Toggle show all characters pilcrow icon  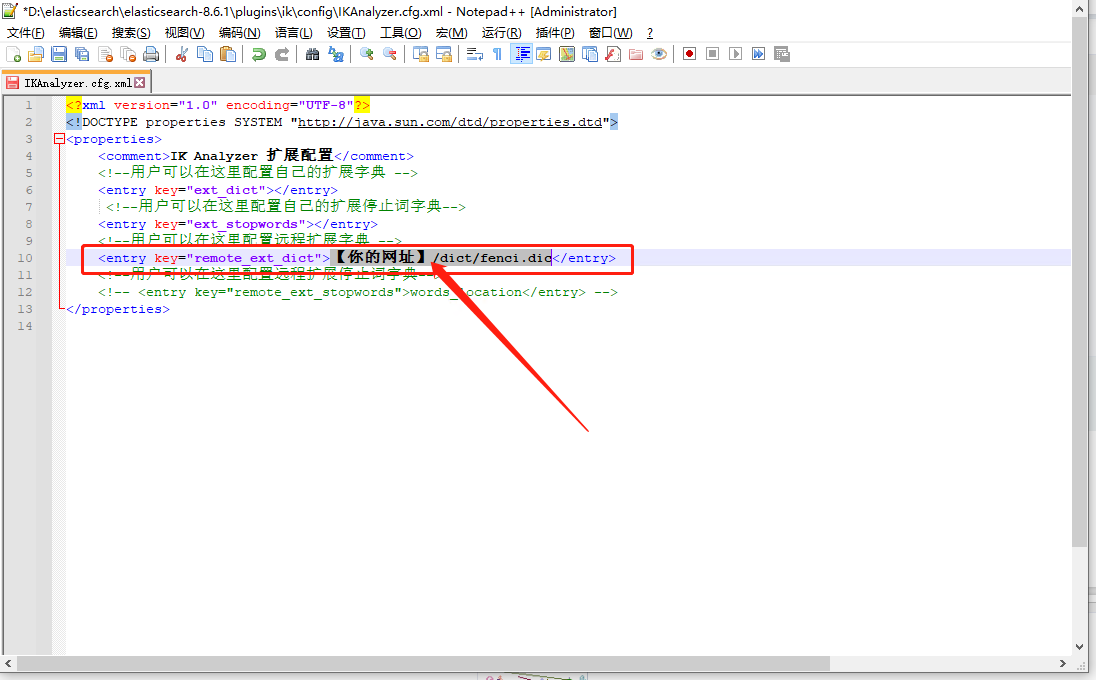click(x=498, y=55)
